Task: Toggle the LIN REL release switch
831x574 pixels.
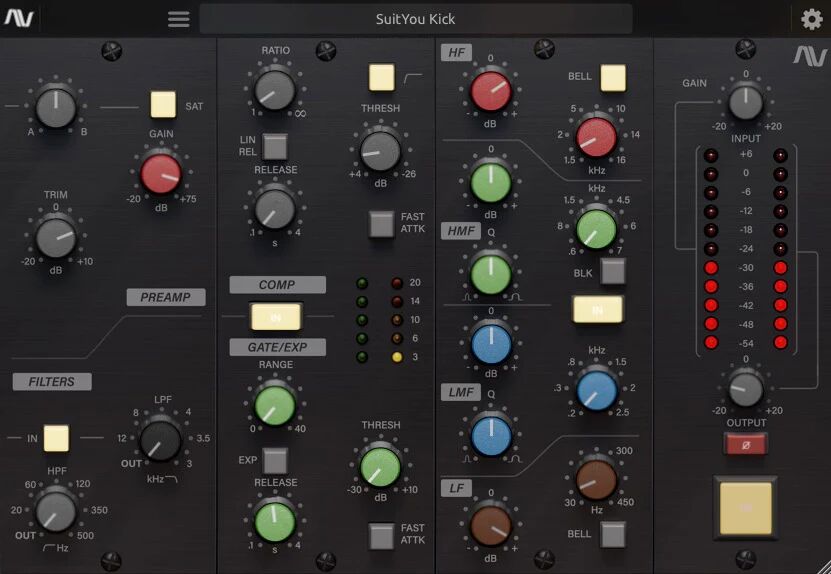Action: pos(275,147)
